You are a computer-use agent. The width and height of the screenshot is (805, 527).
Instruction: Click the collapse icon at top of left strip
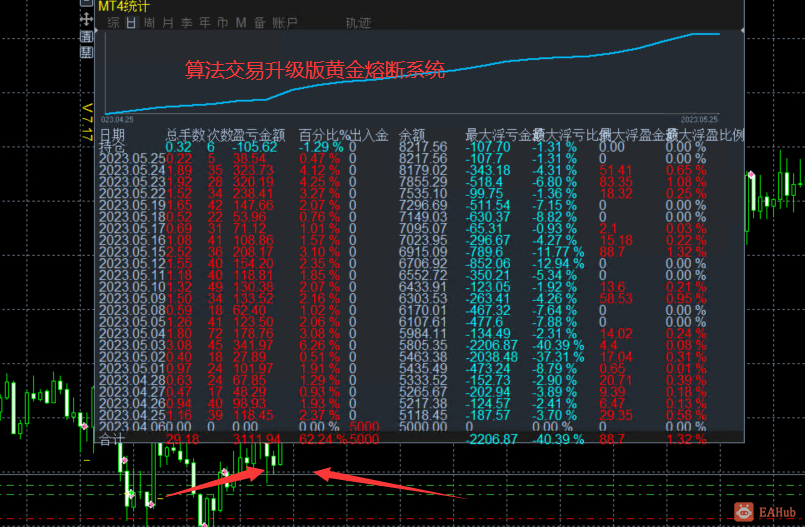[x=86, y=3]
